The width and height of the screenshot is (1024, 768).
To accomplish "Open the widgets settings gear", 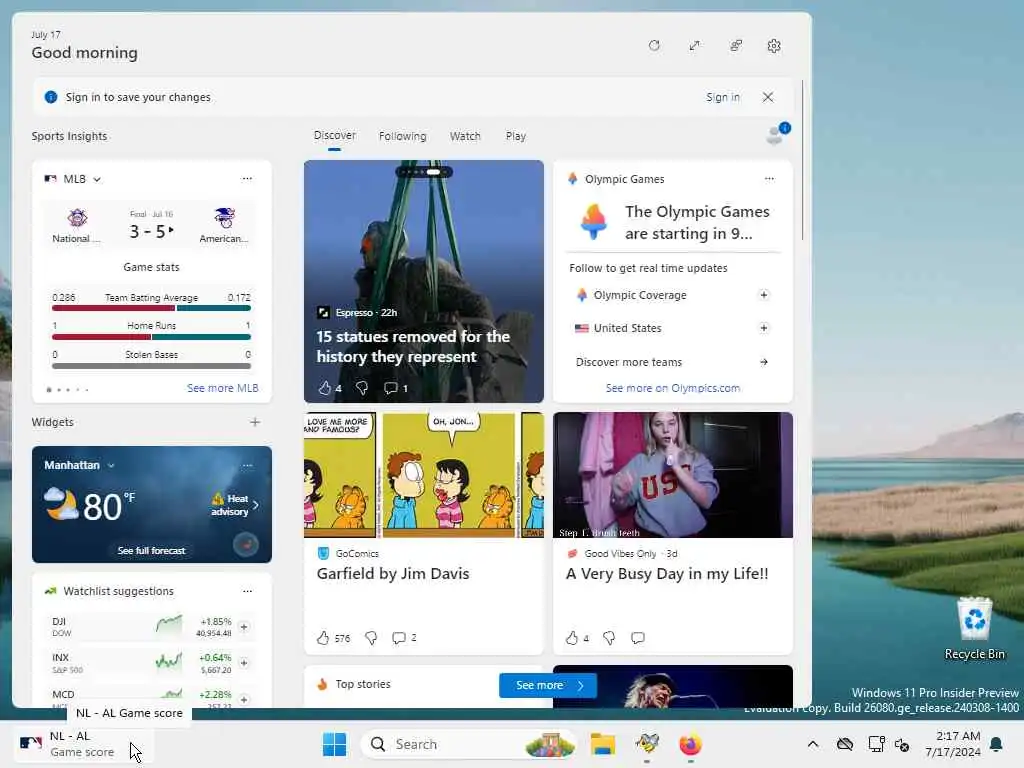I will pos(774,46).
